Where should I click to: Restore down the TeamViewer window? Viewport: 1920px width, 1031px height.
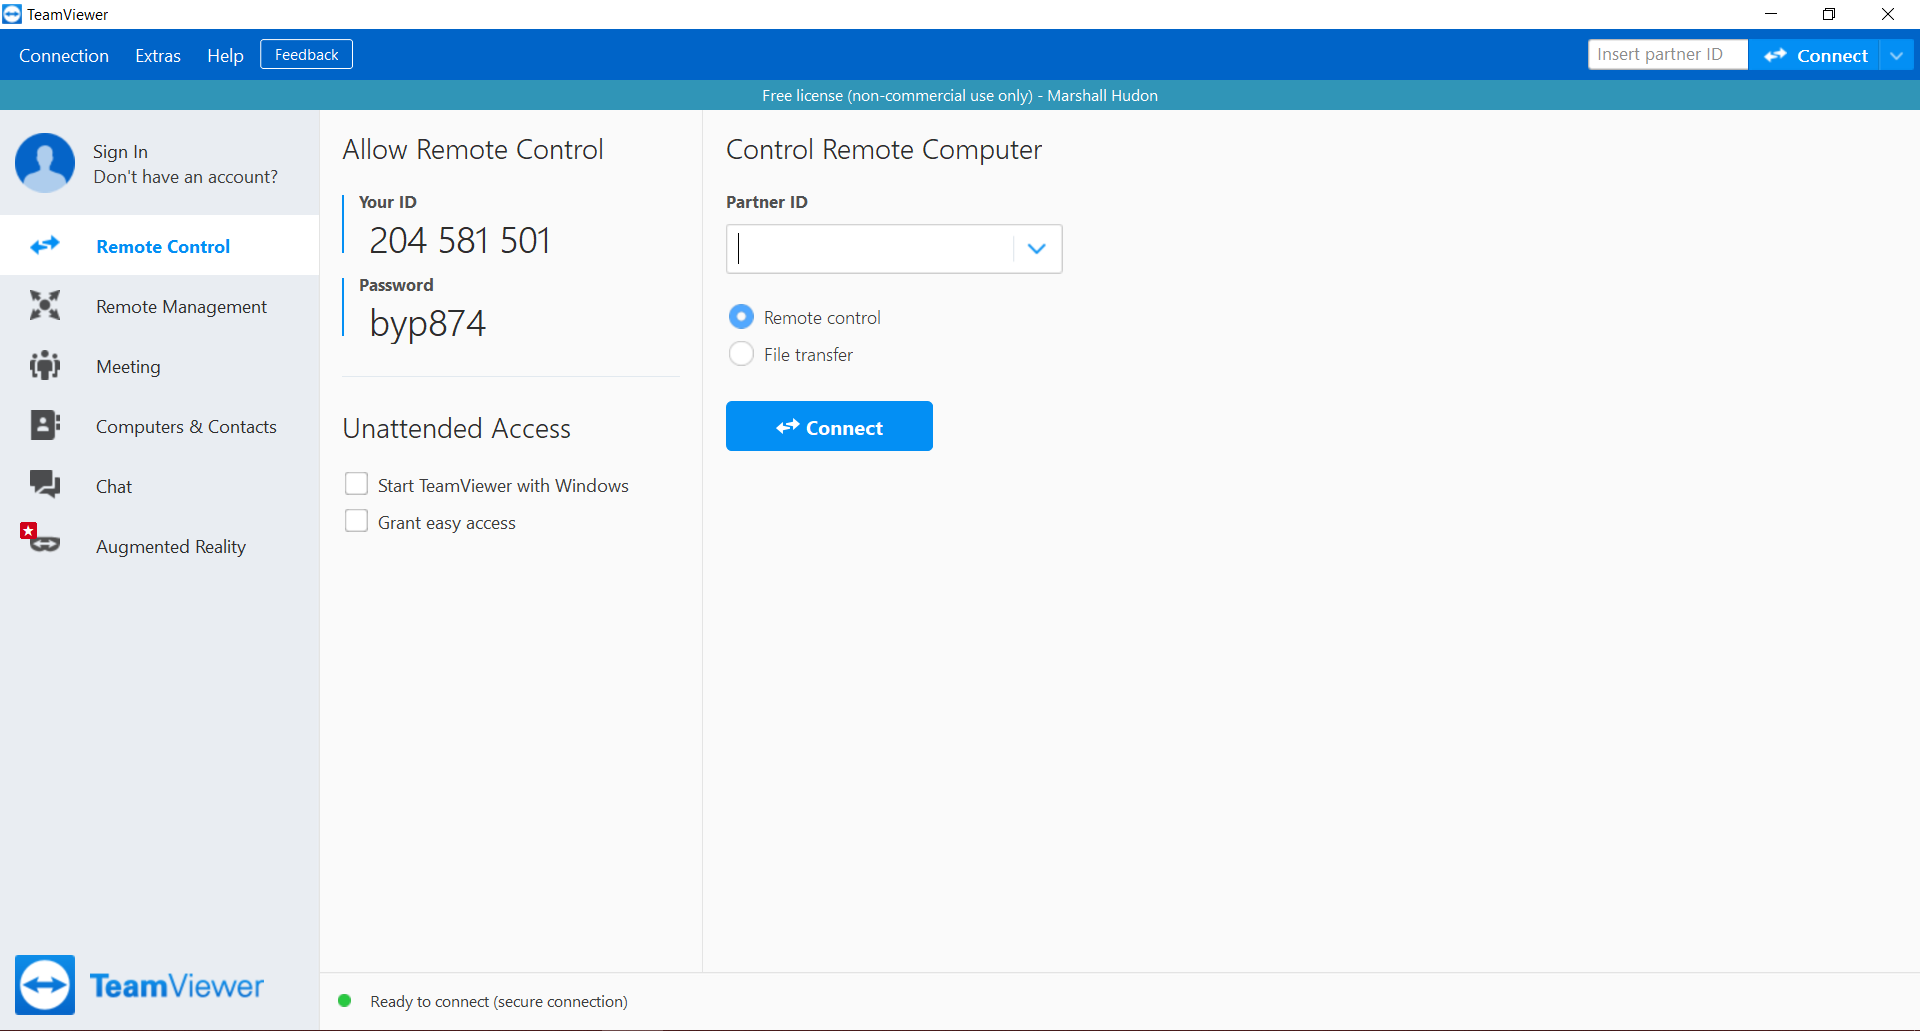[x=1829, y=14]
